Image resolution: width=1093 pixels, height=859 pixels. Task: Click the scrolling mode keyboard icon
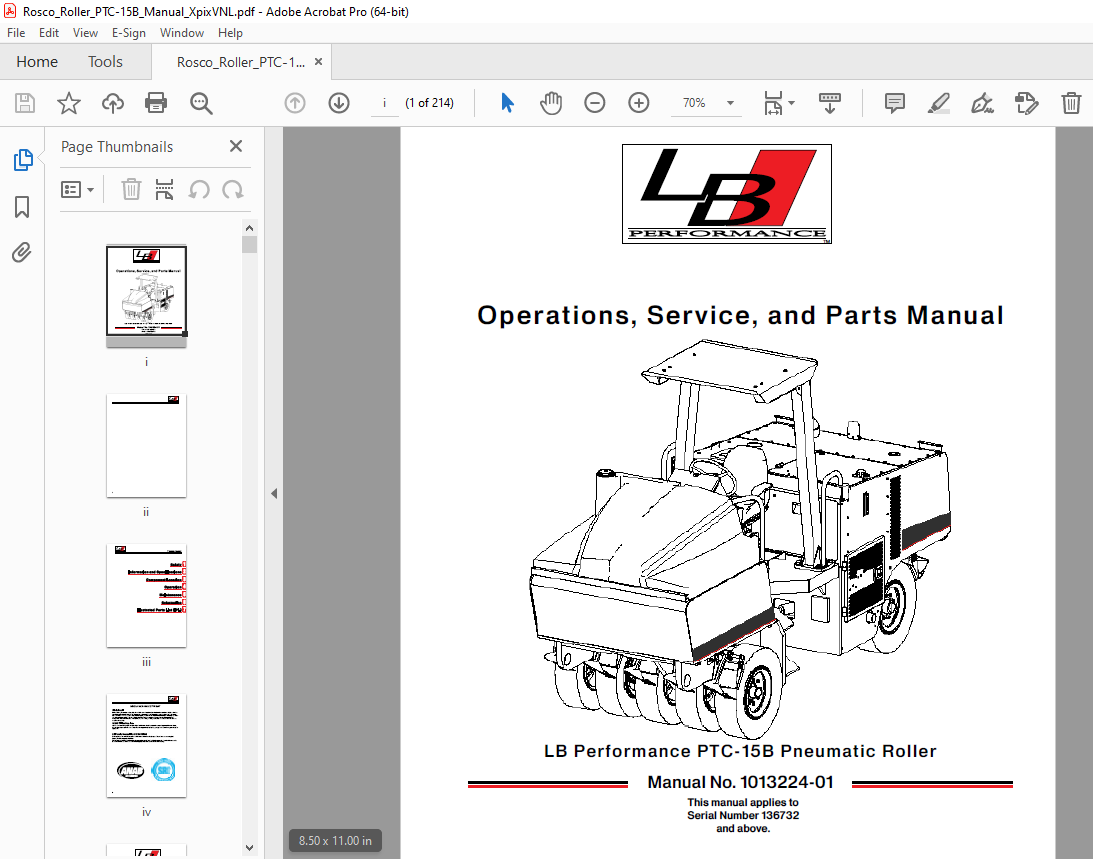tap(830, 103)
